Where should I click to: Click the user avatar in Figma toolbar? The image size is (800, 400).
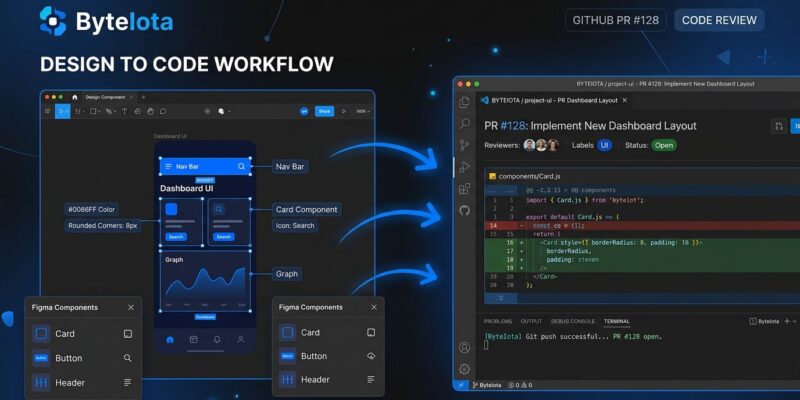point(304,111)
